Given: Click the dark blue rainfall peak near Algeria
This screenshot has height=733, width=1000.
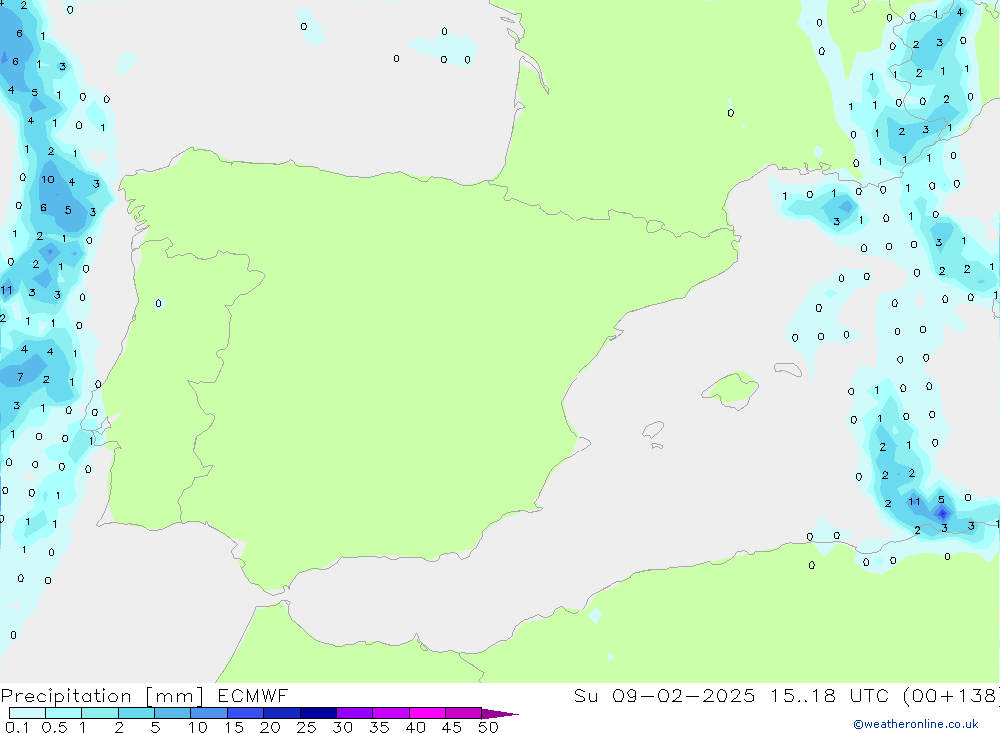Looking at the screenshot, I should (941, 513).
